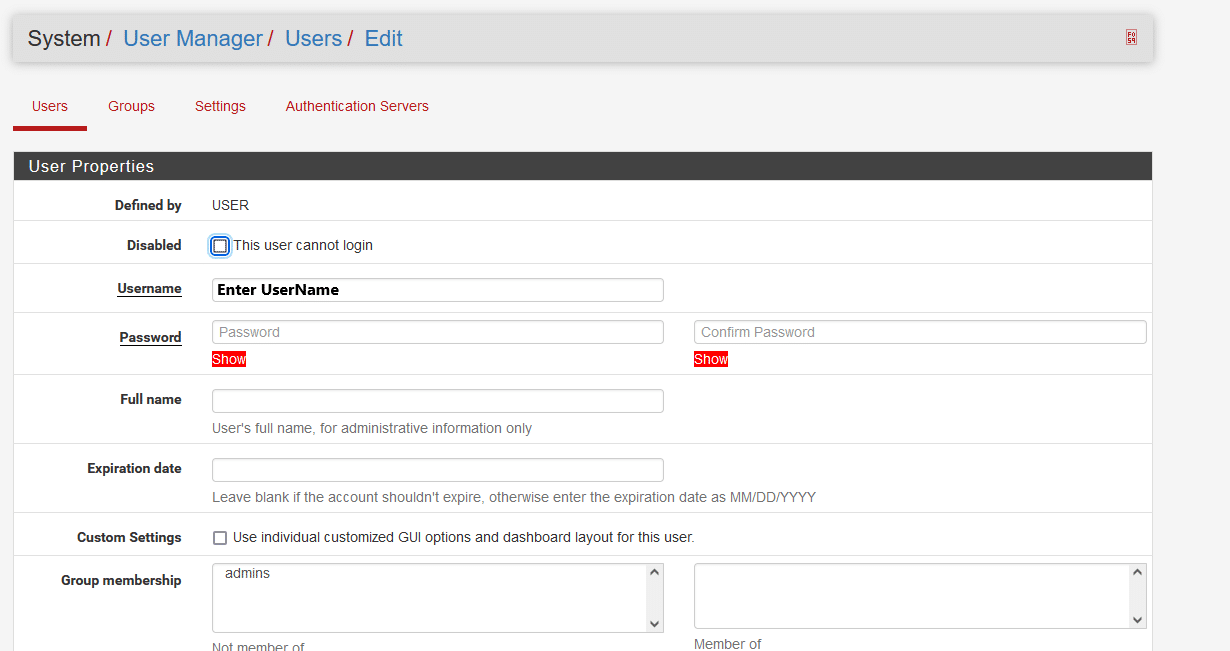Focus the Username input field
The image size is (1230, 651).
point(438,290)
